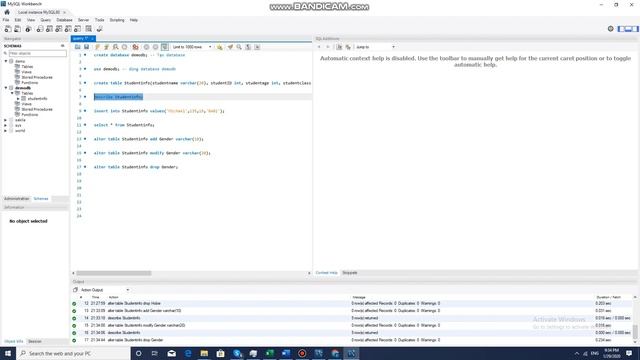Image resolution: width=640 pixels, height=360 pixels.
Task: Commit transaction icon in query toolbar
Action: tap(147, 47)
